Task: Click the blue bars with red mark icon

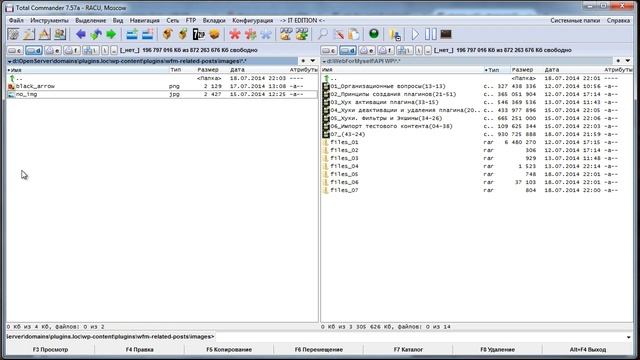Action: point(147,34)
